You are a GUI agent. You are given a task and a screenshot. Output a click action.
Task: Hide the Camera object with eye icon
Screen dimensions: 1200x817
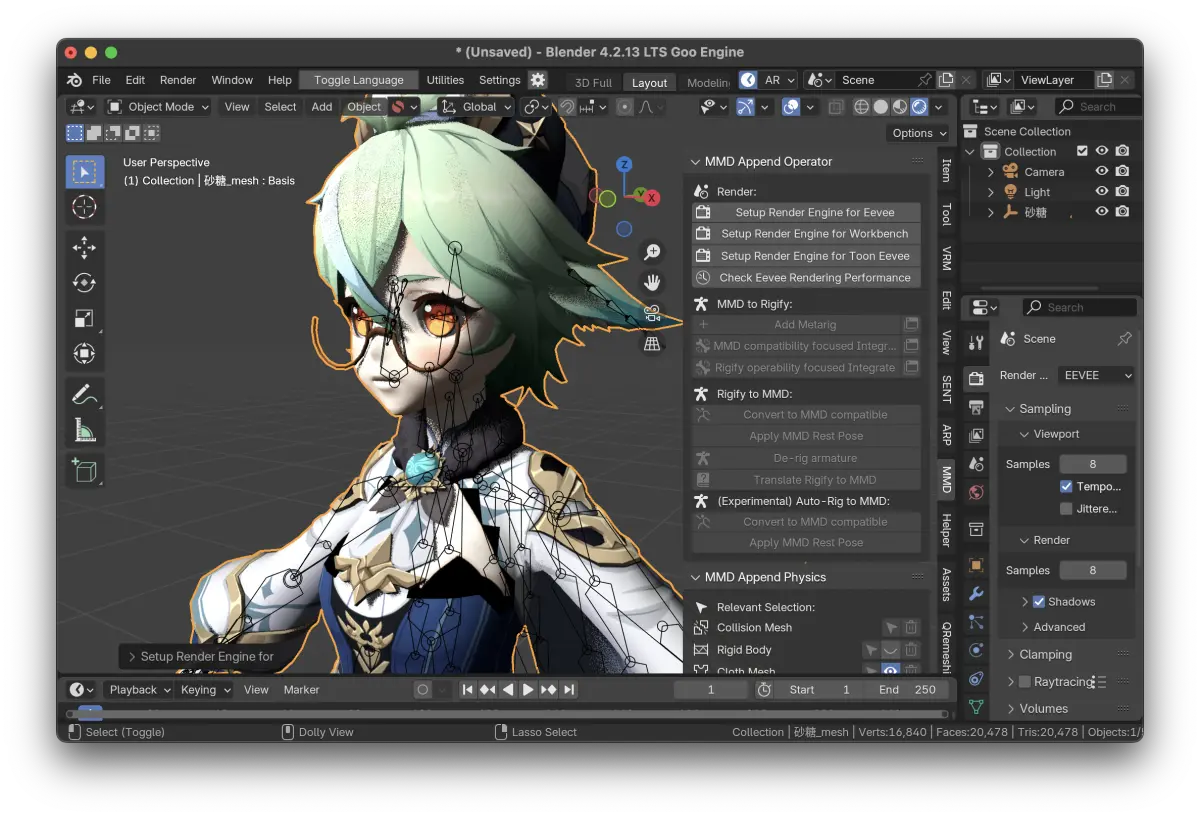pyautogui.click(x=1102, y=171)
